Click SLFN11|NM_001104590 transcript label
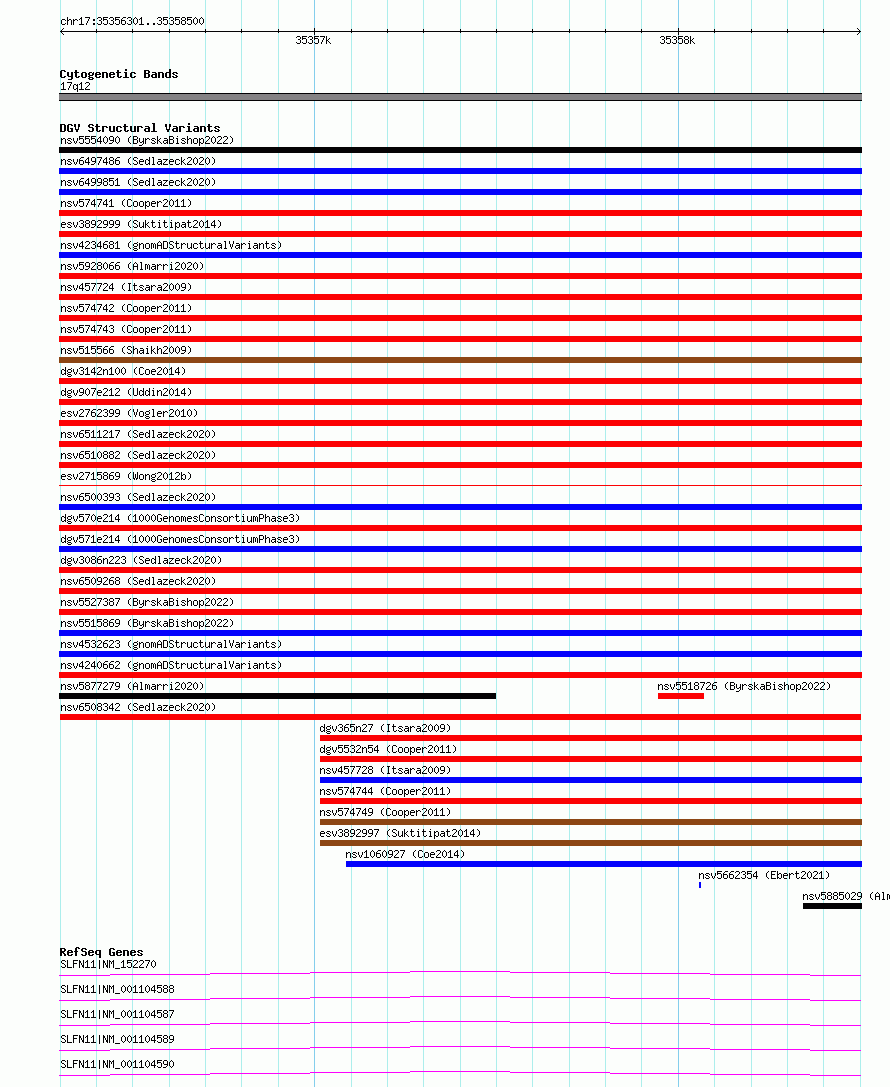This screenshot has width=890, height=1087. click(x=117, y=1064)
